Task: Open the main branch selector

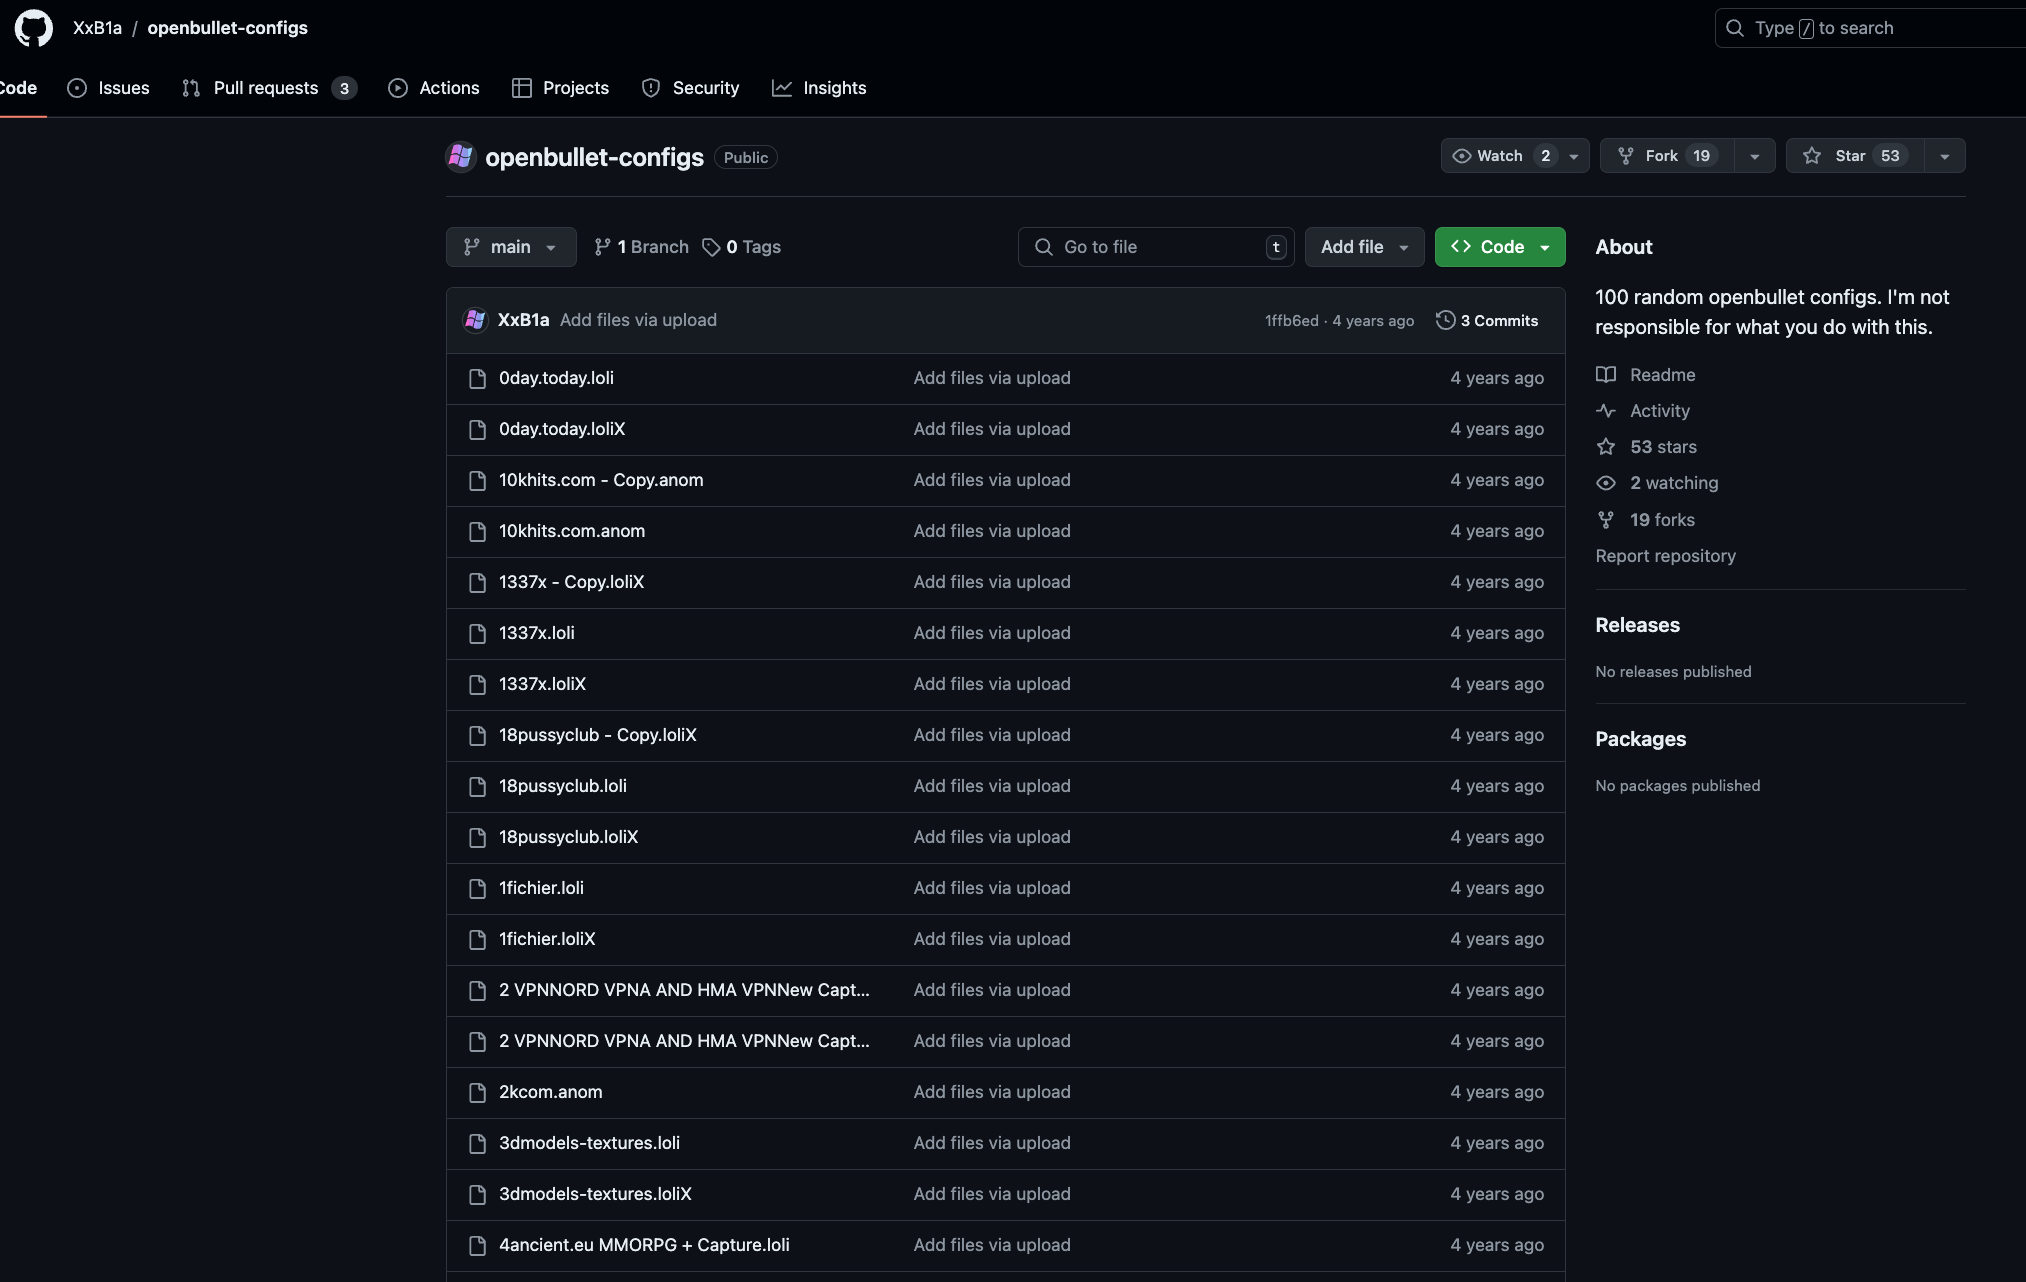Action: [x=511, y=247]
